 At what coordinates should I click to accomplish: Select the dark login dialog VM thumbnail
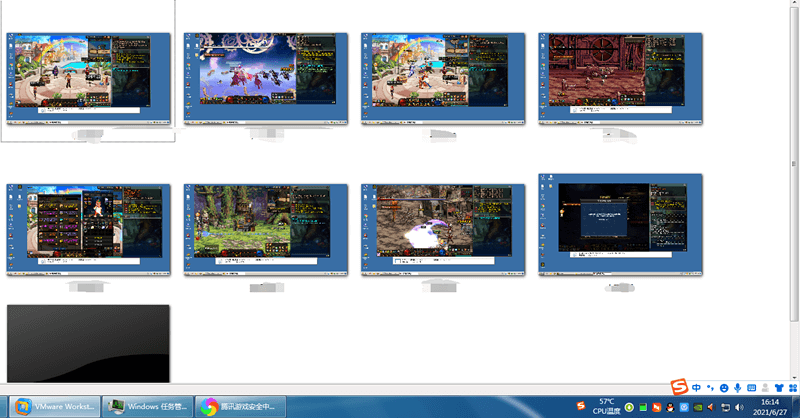click(620, 225)
